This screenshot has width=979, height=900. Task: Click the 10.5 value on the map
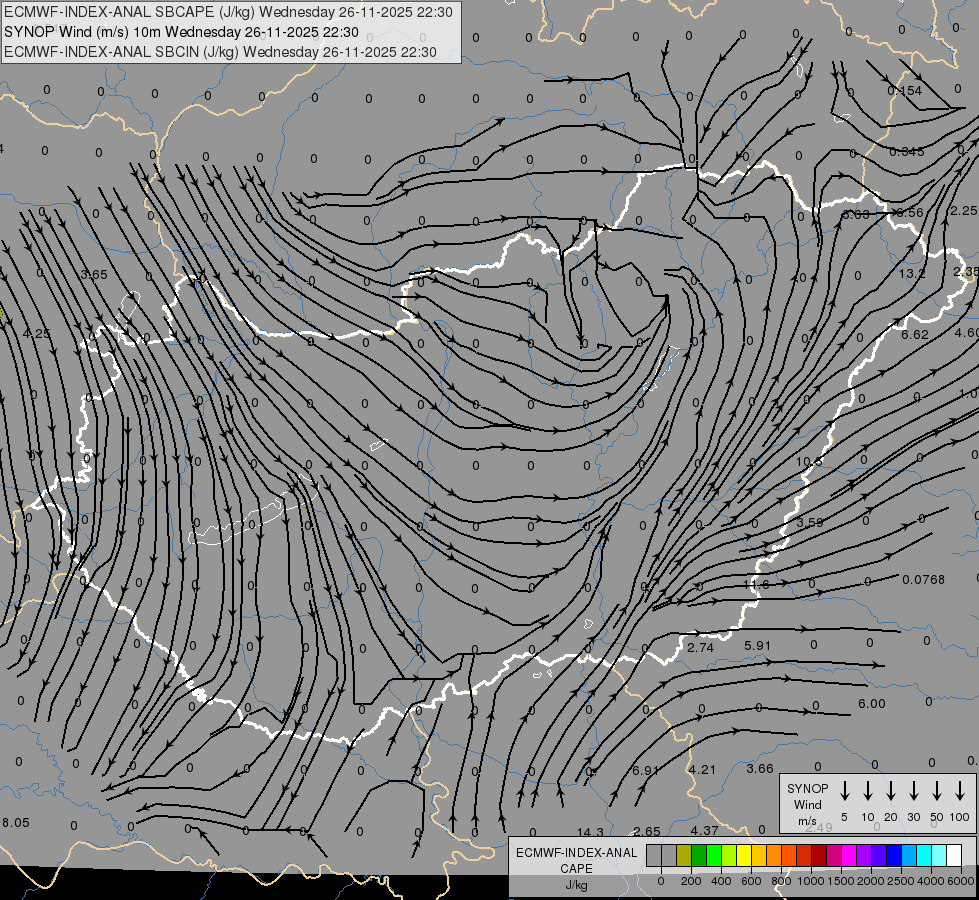[809, 462]
